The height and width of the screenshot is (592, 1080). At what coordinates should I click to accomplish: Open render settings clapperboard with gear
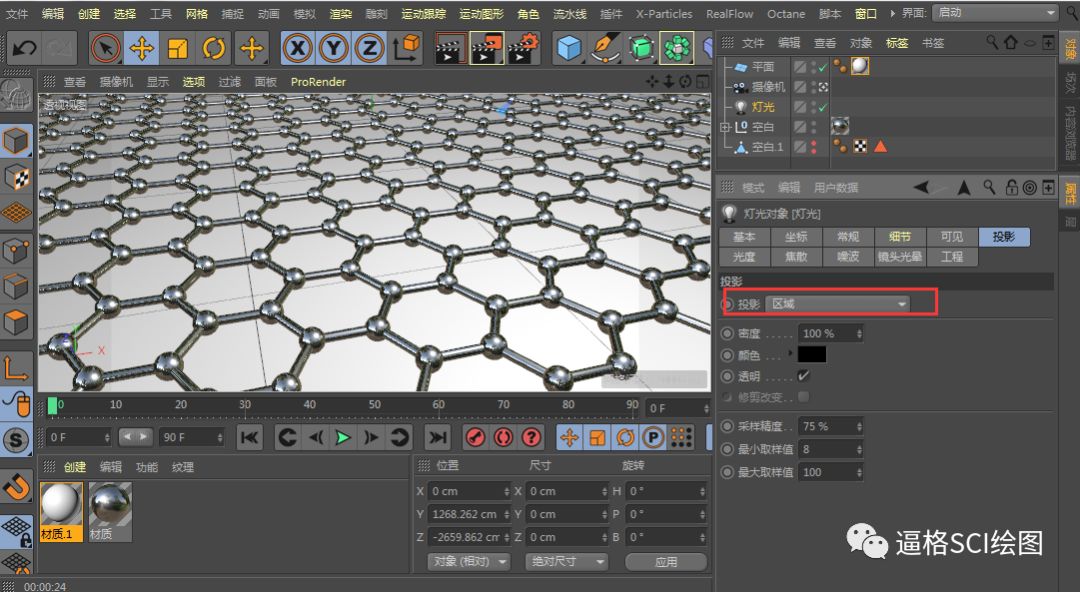pyautogui.click(x=523, y=48)
